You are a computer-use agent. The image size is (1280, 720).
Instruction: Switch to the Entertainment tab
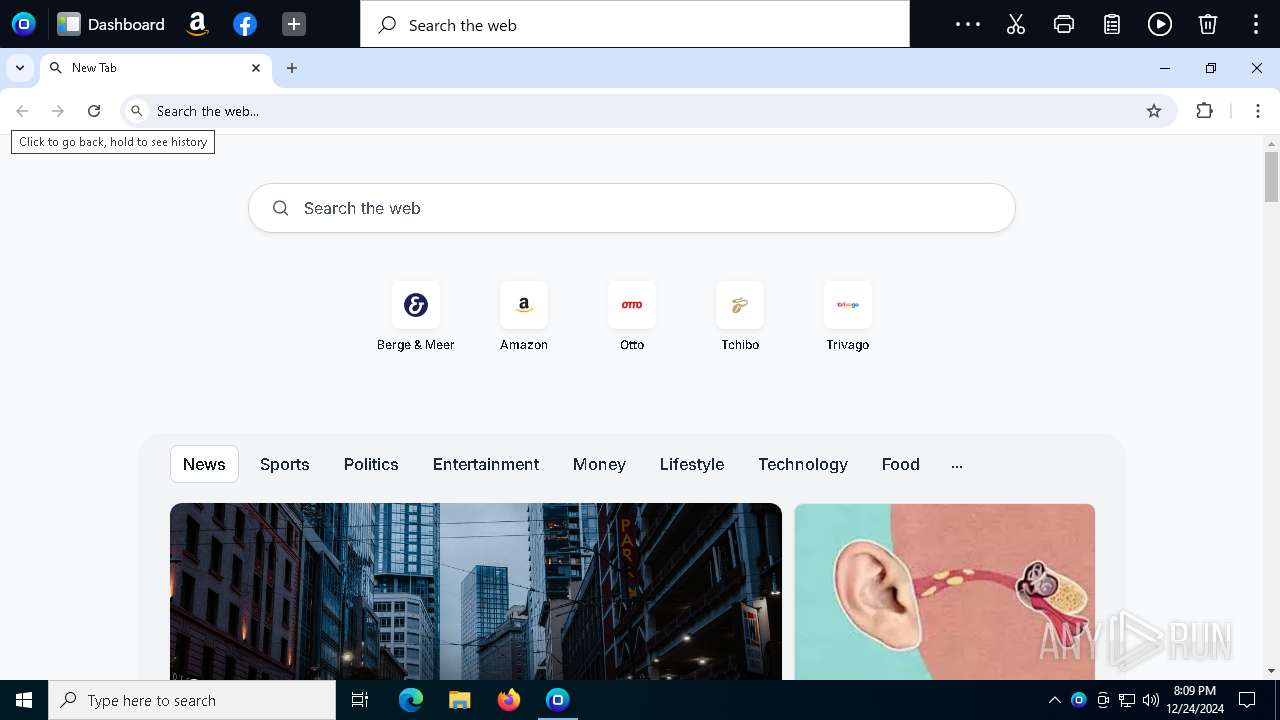[486, 464]
